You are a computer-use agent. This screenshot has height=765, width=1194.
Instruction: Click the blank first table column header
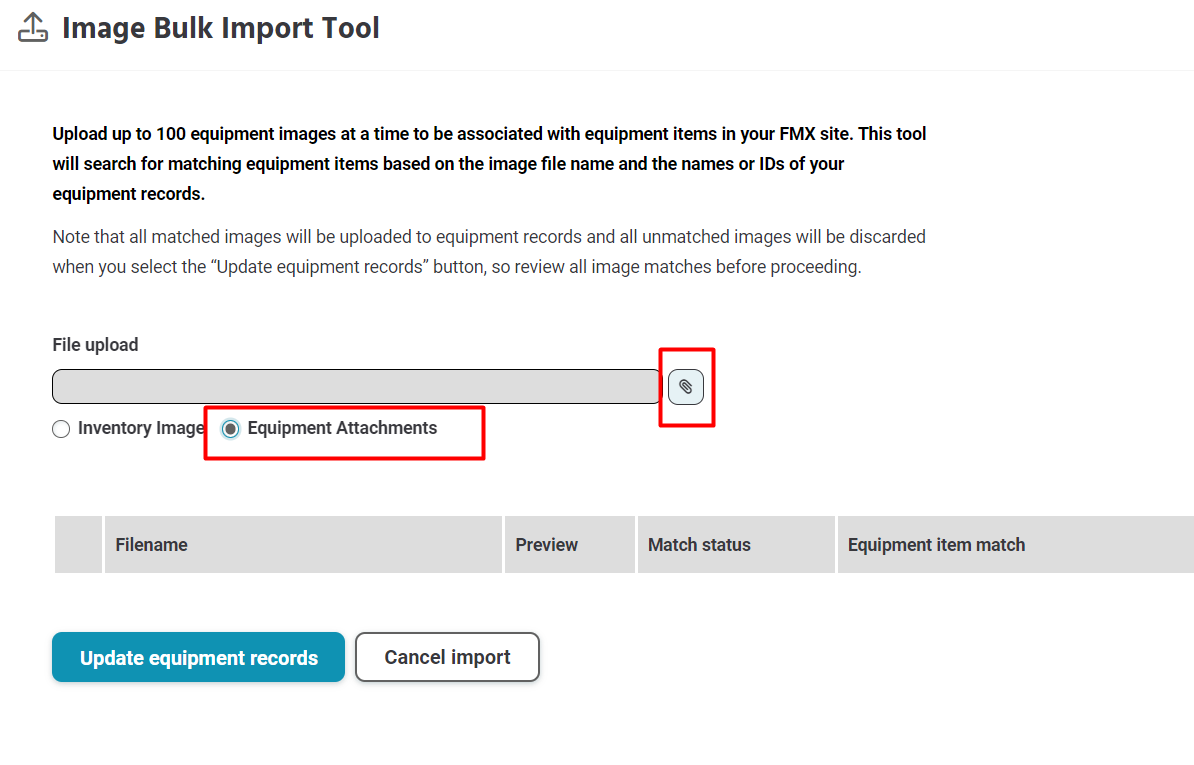coord(78,545)
